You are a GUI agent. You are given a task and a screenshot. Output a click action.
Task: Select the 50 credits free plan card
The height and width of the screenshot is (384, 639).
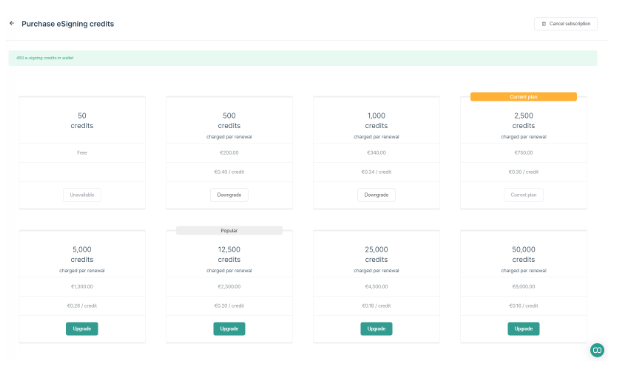tap(82, 152)
